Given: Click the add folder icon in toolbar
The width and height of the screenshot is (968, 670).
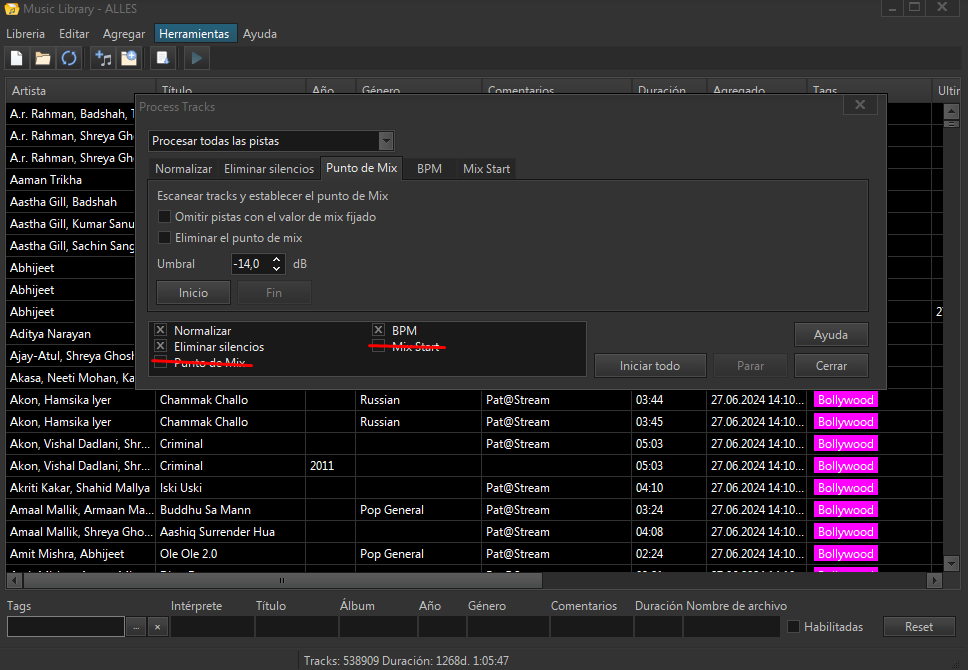Looking at the screenshot, I should click(129, 58).
